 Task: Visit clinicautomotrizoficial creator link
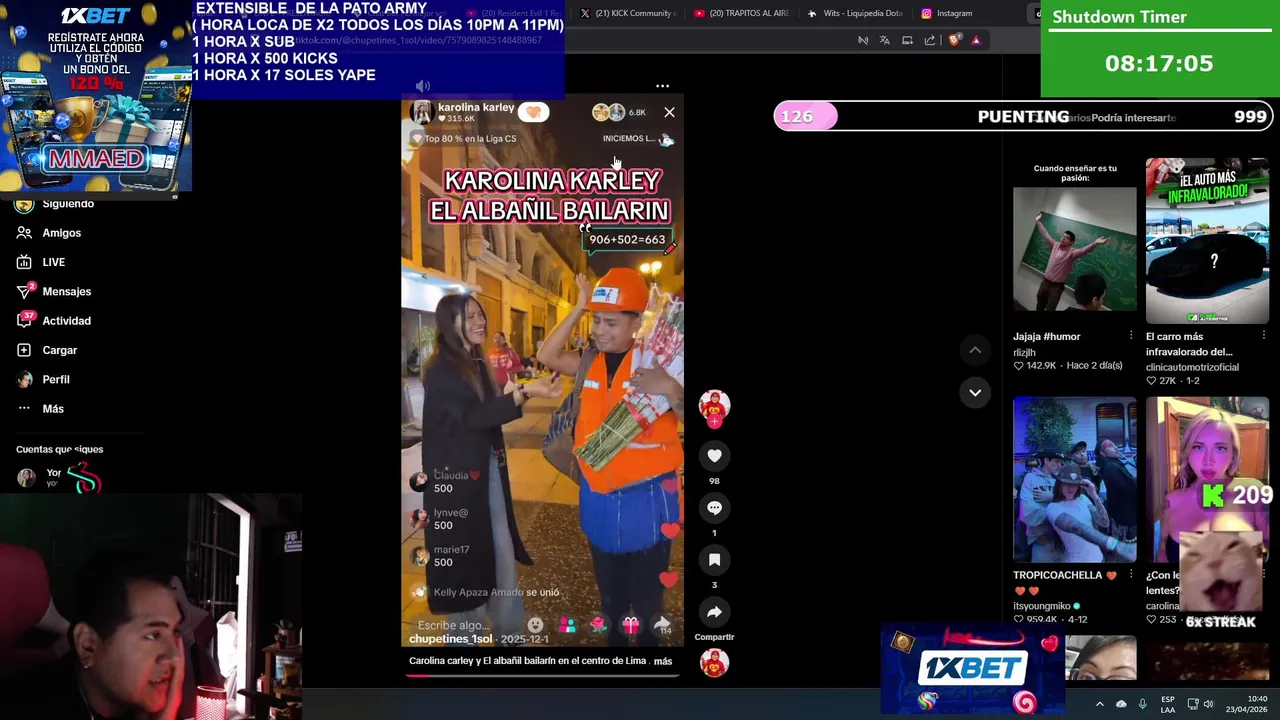(1192, 367)
